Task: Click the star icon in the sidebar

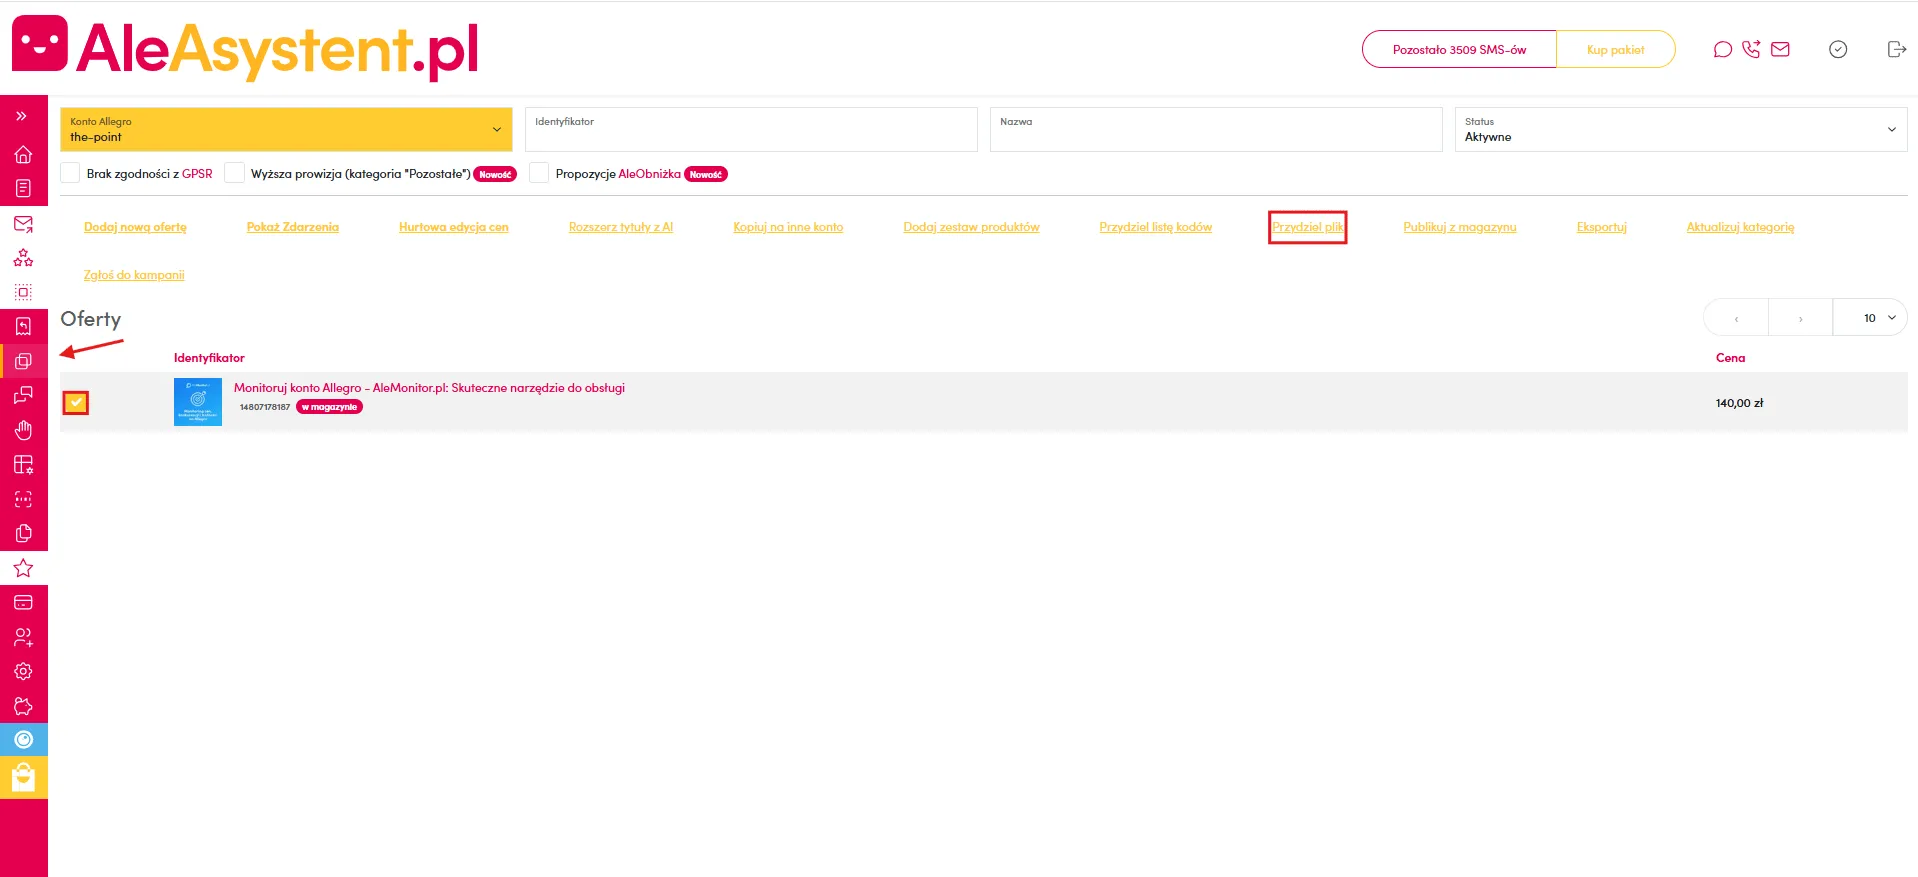Action: pyautogui.click(x=23, y=568)
